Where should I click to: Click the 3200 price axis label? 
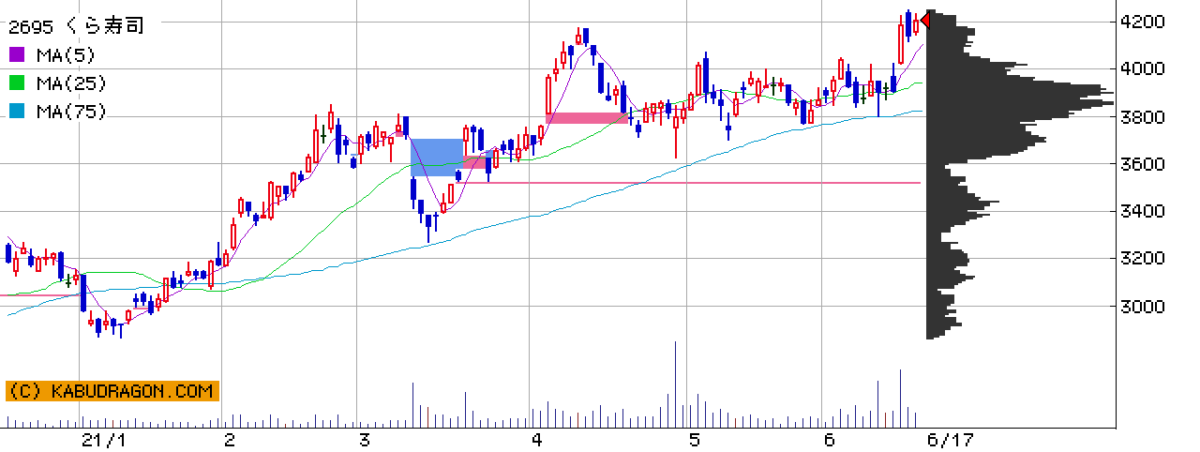coord(1145,259)
